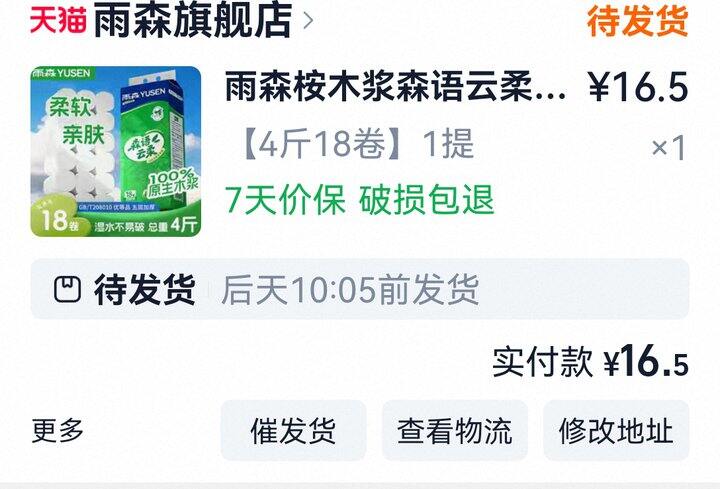The width and height of the screenshot is (720, 489).
Task: Open 雨森旗舰店 store page
Action: tap(193, 20)
